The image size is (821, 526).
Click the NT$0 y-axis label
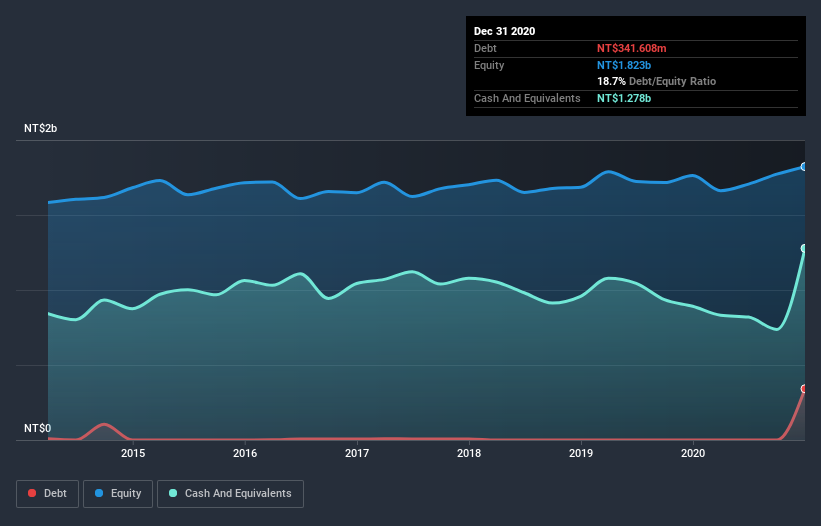click(x=38, y=428)
